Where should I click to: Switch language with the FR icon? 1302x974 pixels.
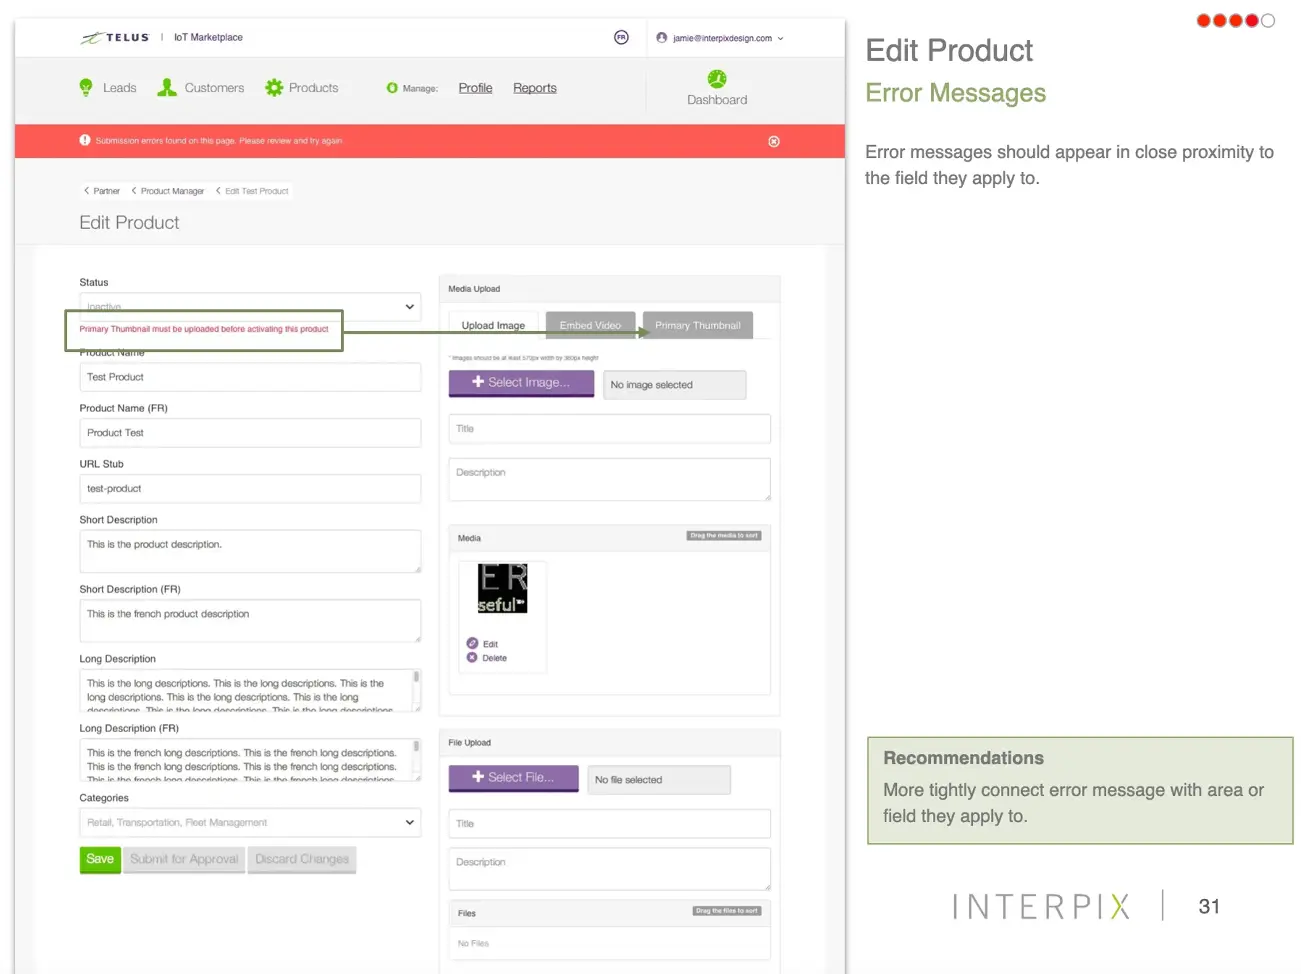click(x=621, y=38)
